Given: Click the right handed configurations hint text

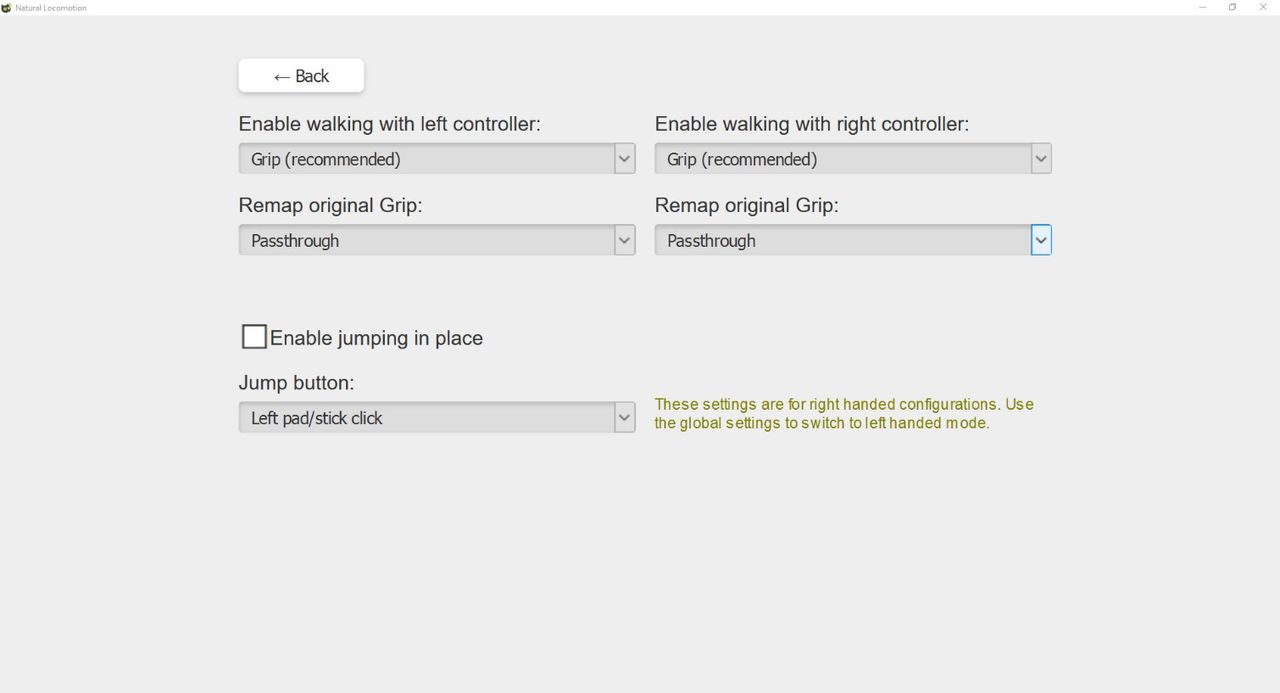Looking at the screenshot, I should click(844, 413).
